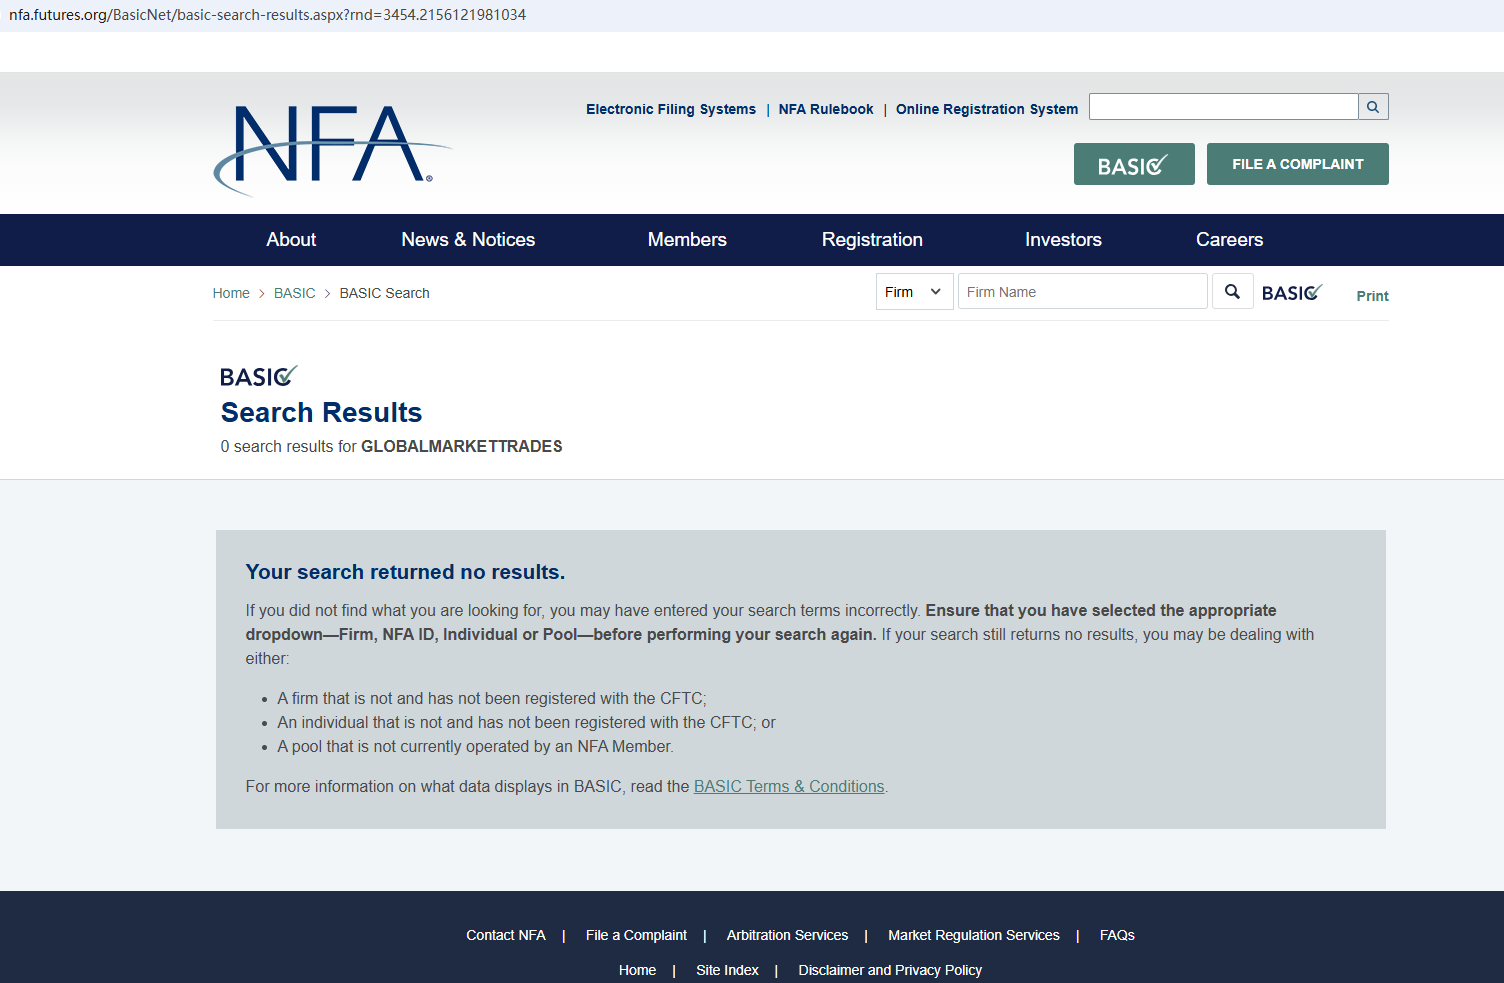
Task: Click the bullet about a pool not operated
Action: tap(475, 747)
